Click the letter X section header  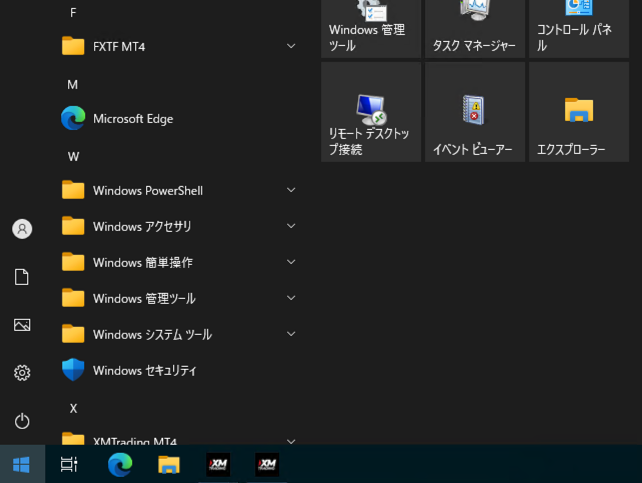pos(73,409)
